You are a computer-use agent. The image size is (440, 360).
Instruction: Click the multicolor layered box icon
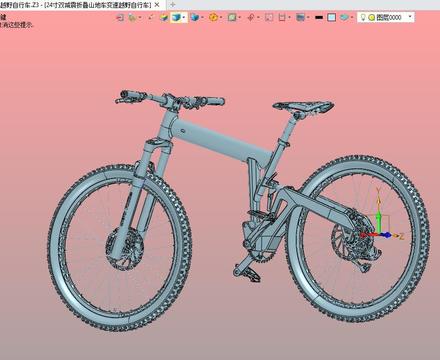click(x=164, y=17)
